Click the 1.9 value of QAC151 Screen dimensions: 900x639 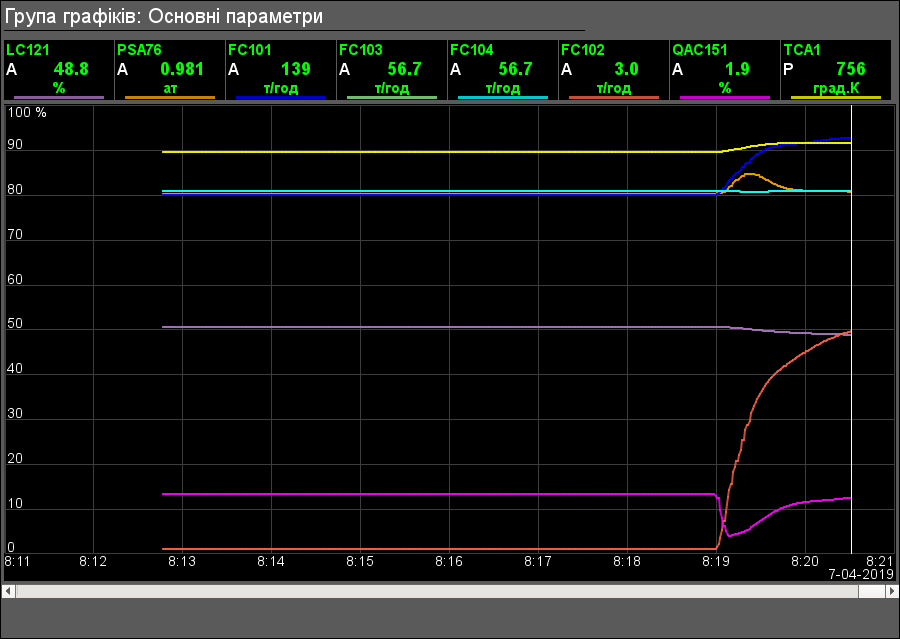click(x=737, y=69)
